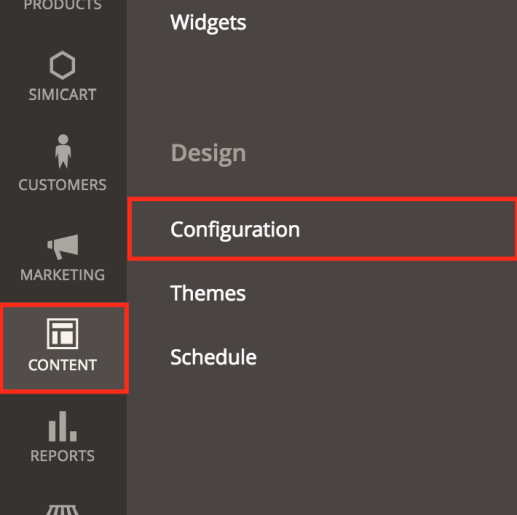Click empty space right of Themes item
This screenshot has width=517, height=515.
point(380,293)
